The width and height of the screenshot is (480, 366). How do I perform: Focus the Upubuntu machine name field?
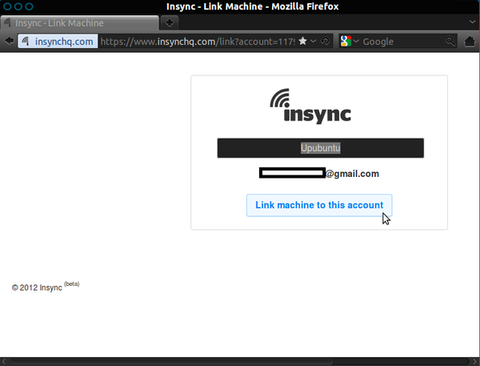(320, 148)
